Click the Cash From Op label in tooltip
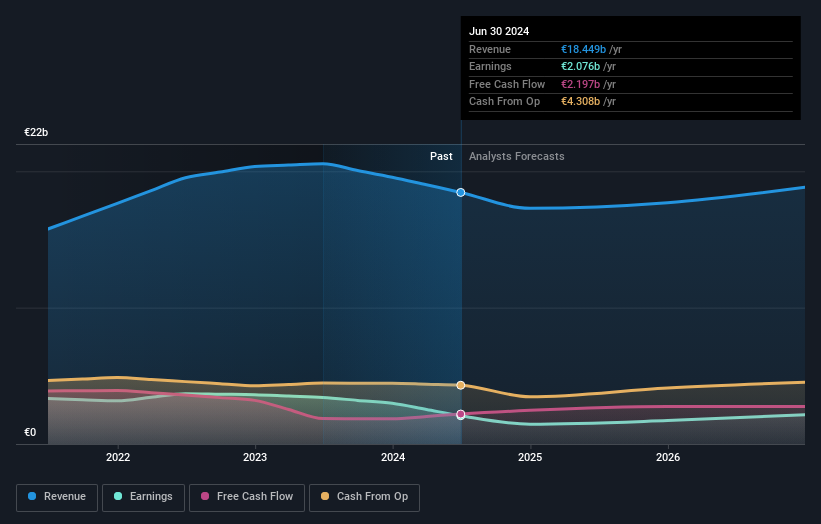 (504, 102)
